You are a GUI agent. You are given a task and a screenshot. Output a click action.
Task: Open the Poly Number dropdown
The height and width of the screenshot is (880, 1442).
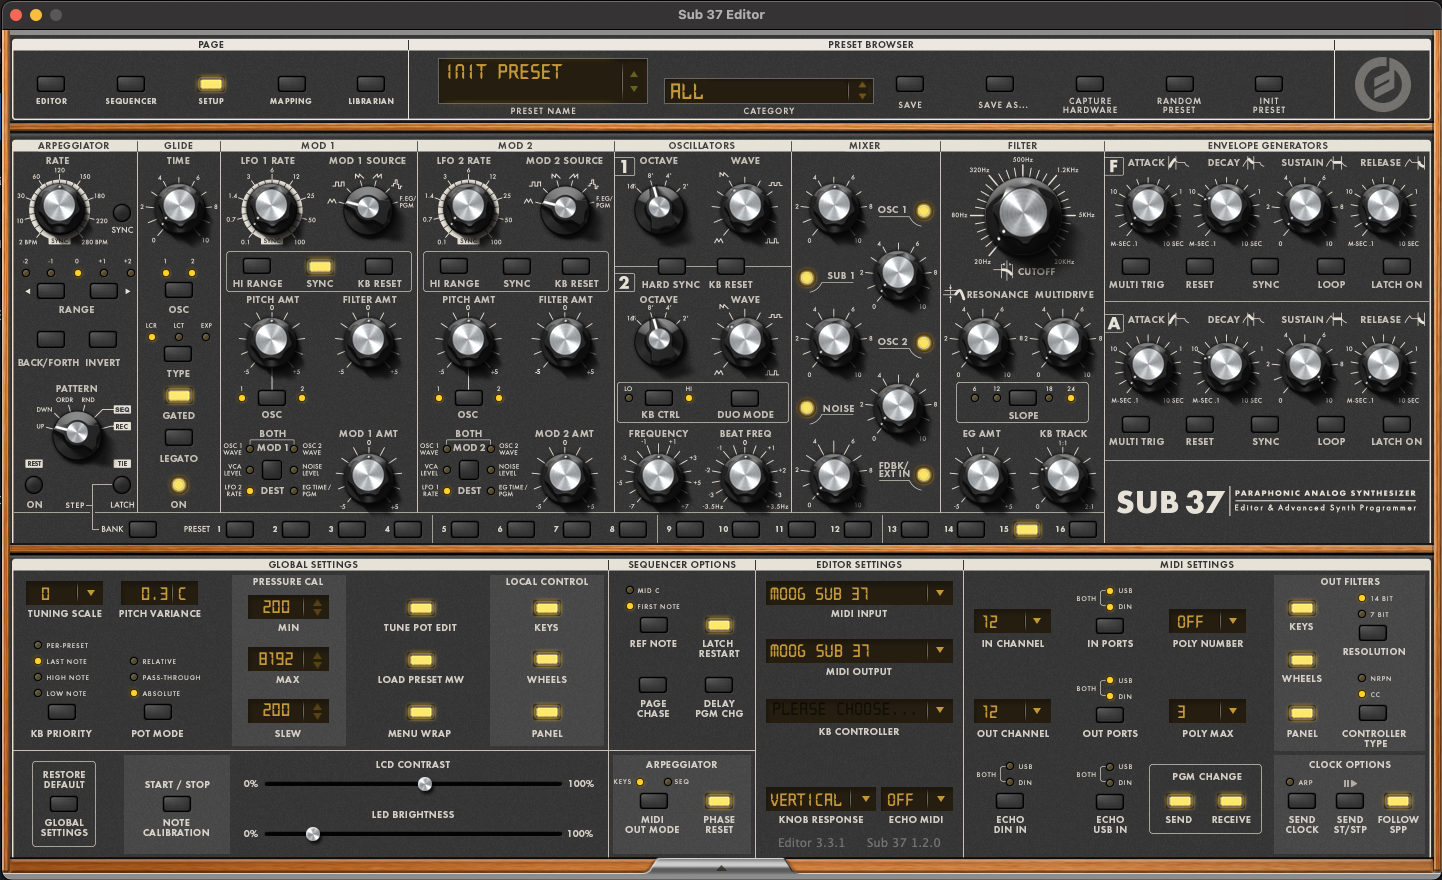pos(1208,622)
